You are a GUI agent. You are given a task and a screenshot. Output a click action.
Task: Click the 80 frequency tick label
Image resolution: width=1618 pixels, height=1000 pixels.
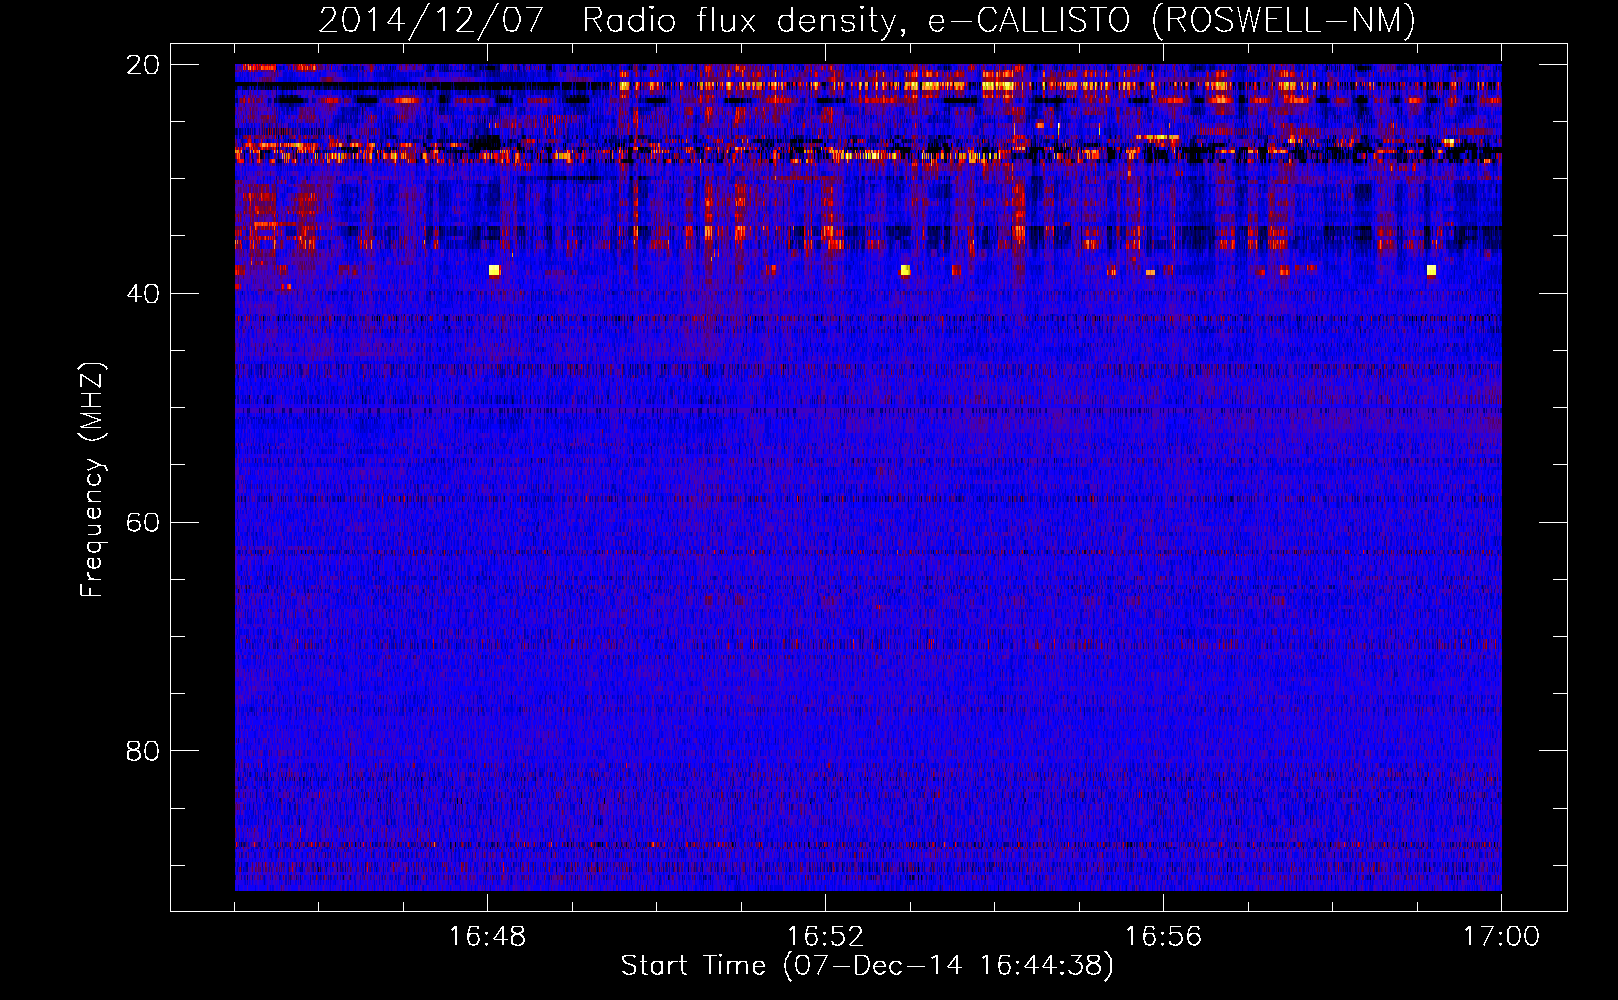click(x=143, y=751)
